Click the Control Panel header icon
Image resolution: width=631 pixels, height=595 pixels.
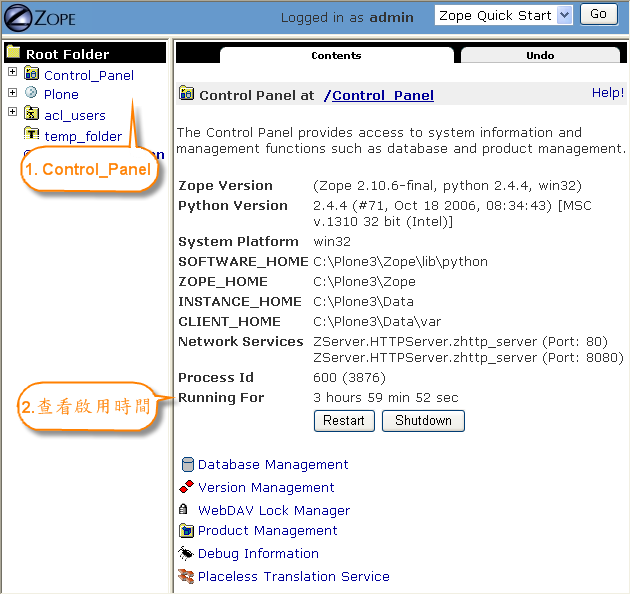click(x=186, y=93)
